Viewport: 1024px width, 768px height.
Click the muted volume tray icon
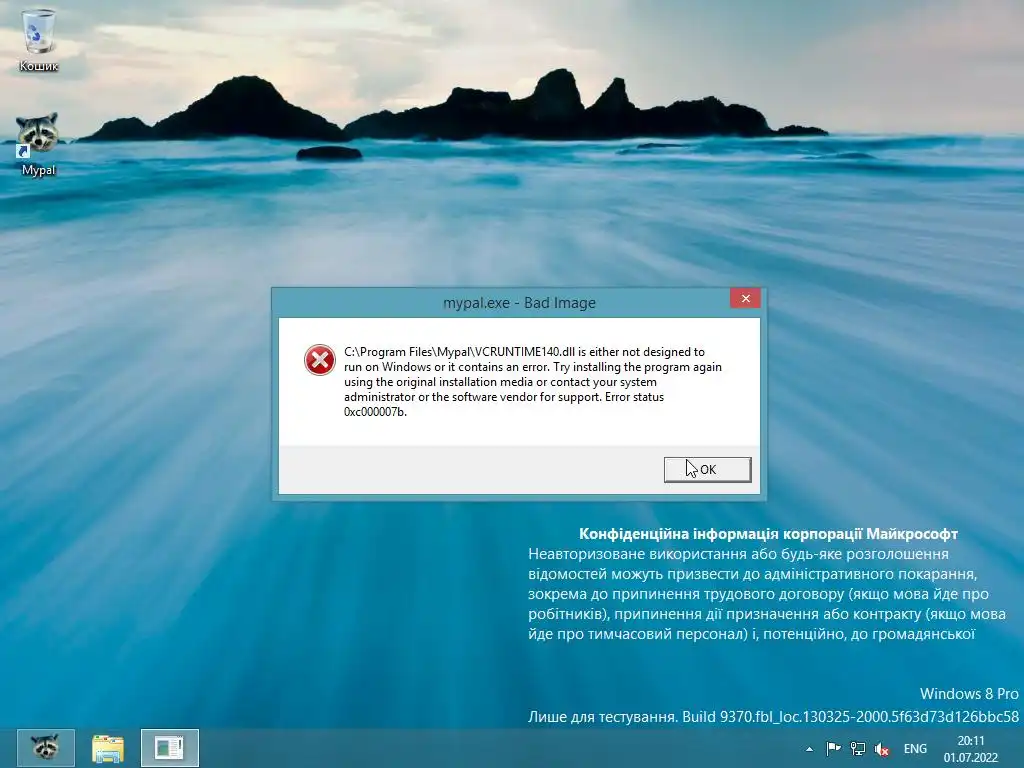pos(882,749)
